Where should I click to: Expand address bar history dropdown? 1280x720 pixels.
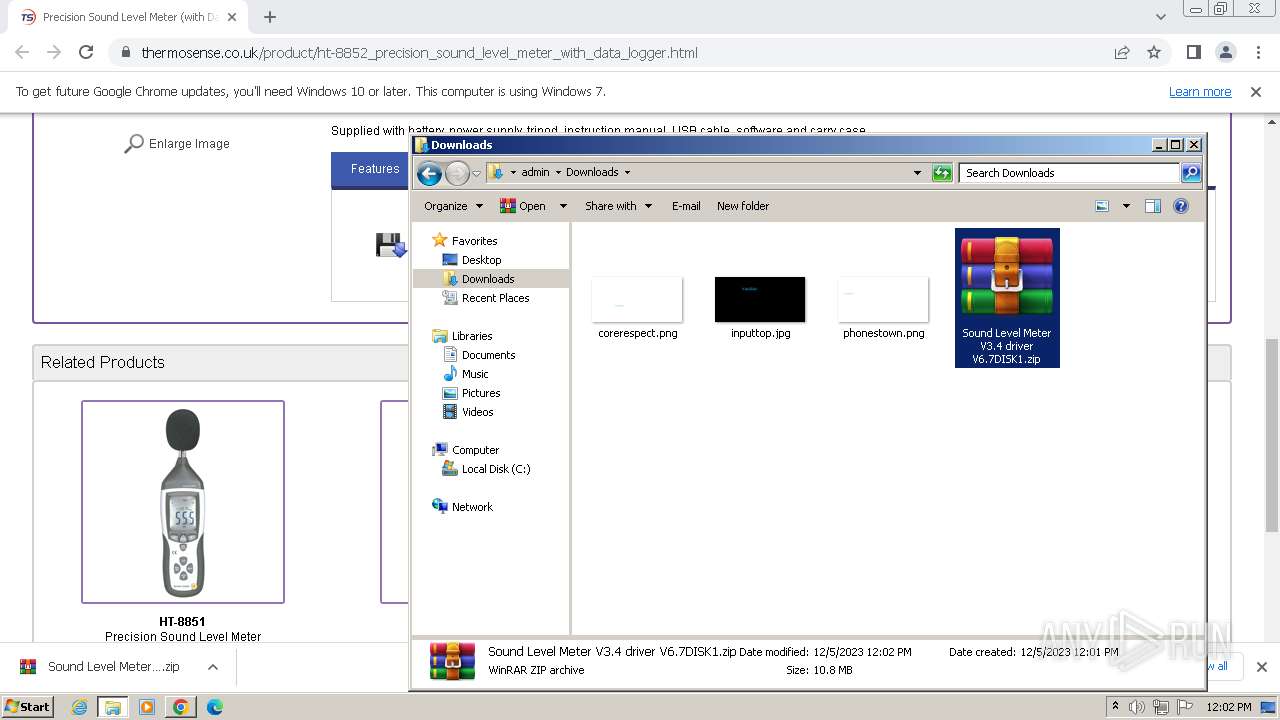tap(917, 173)
